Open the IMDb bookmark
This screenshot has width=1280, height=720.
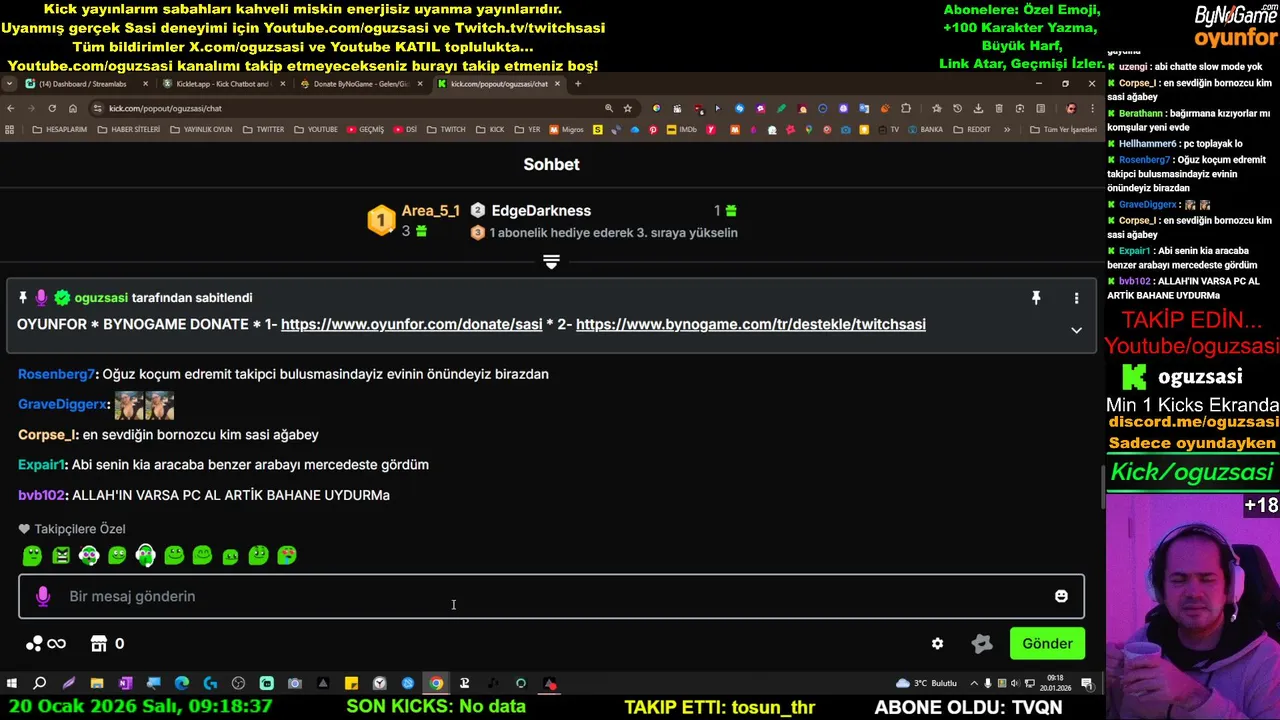pos(681,129)
